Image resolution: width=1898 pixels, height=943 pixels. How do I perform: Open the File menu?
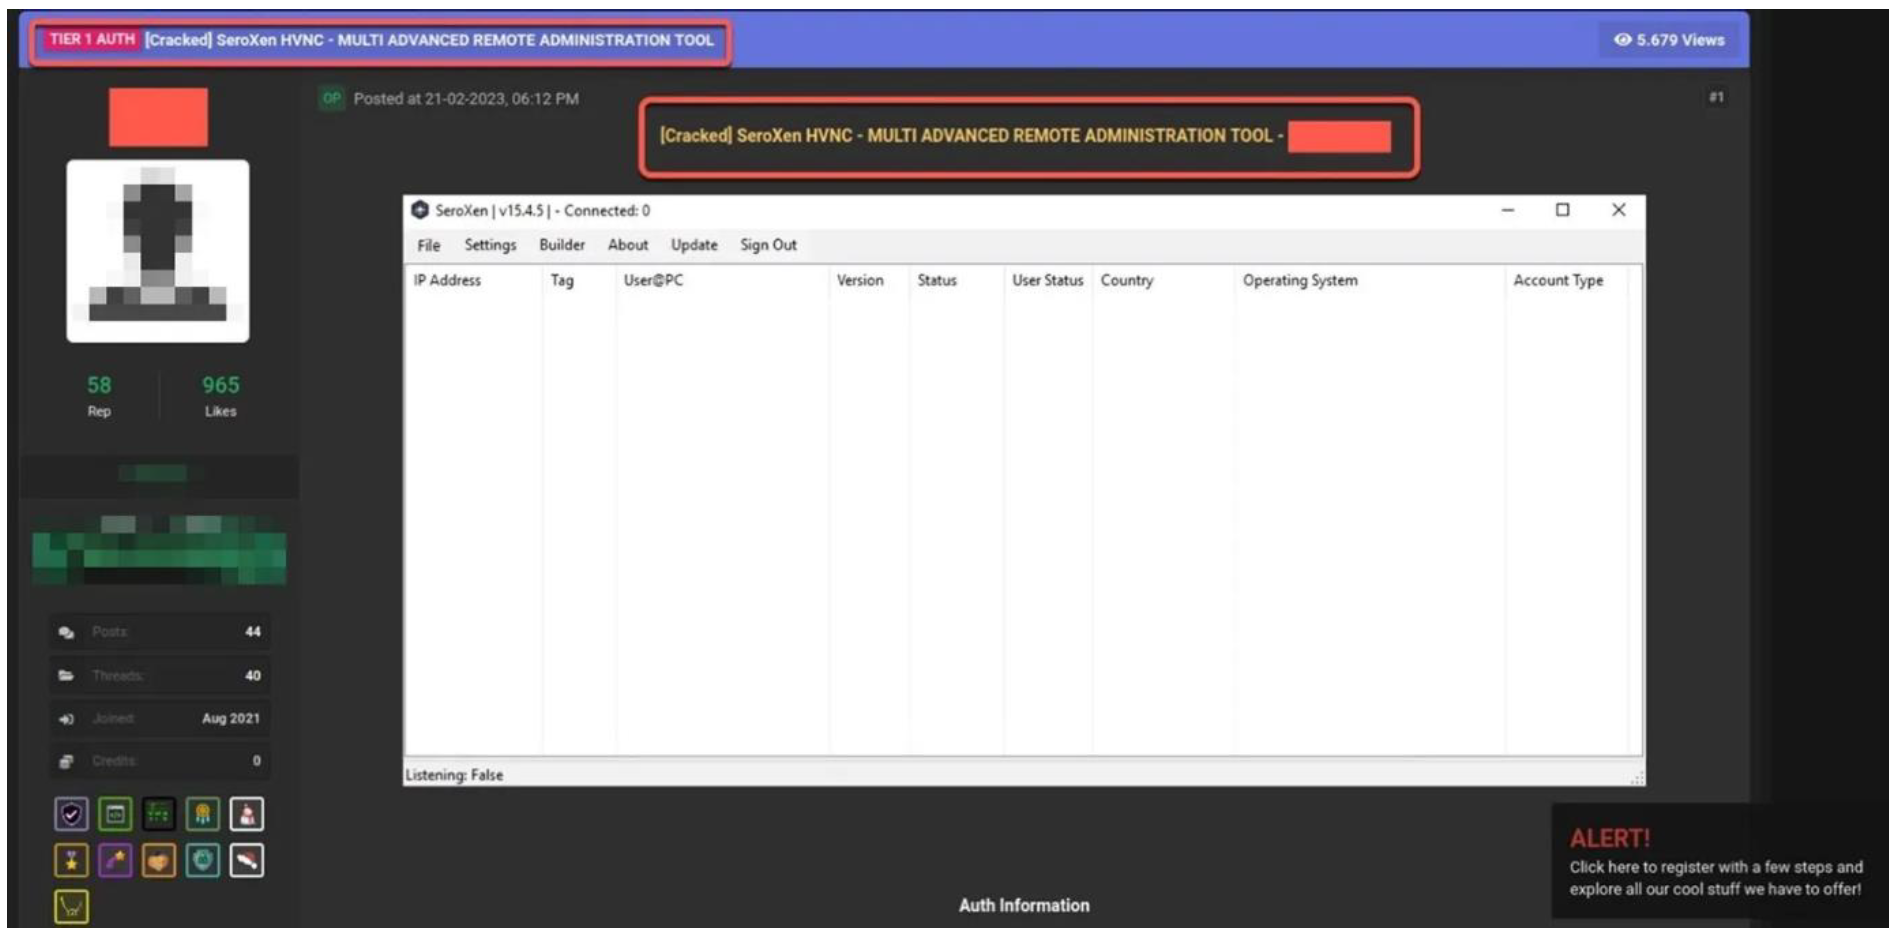(x=428, y=246)
